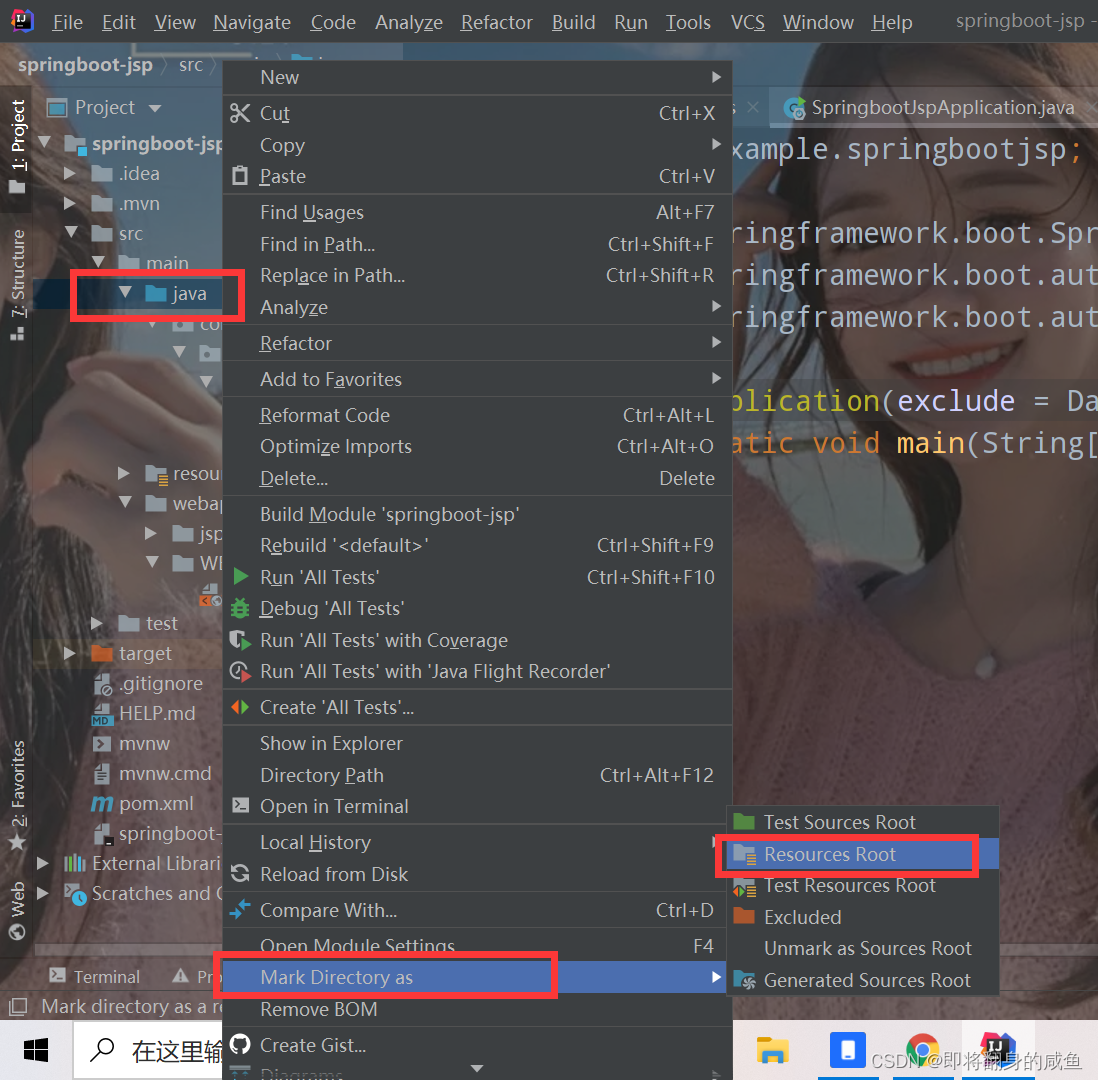Click the Debug 'All Tests' bug icon
The width and height of the screenshot is (1098, 1080).
point(240,608)
